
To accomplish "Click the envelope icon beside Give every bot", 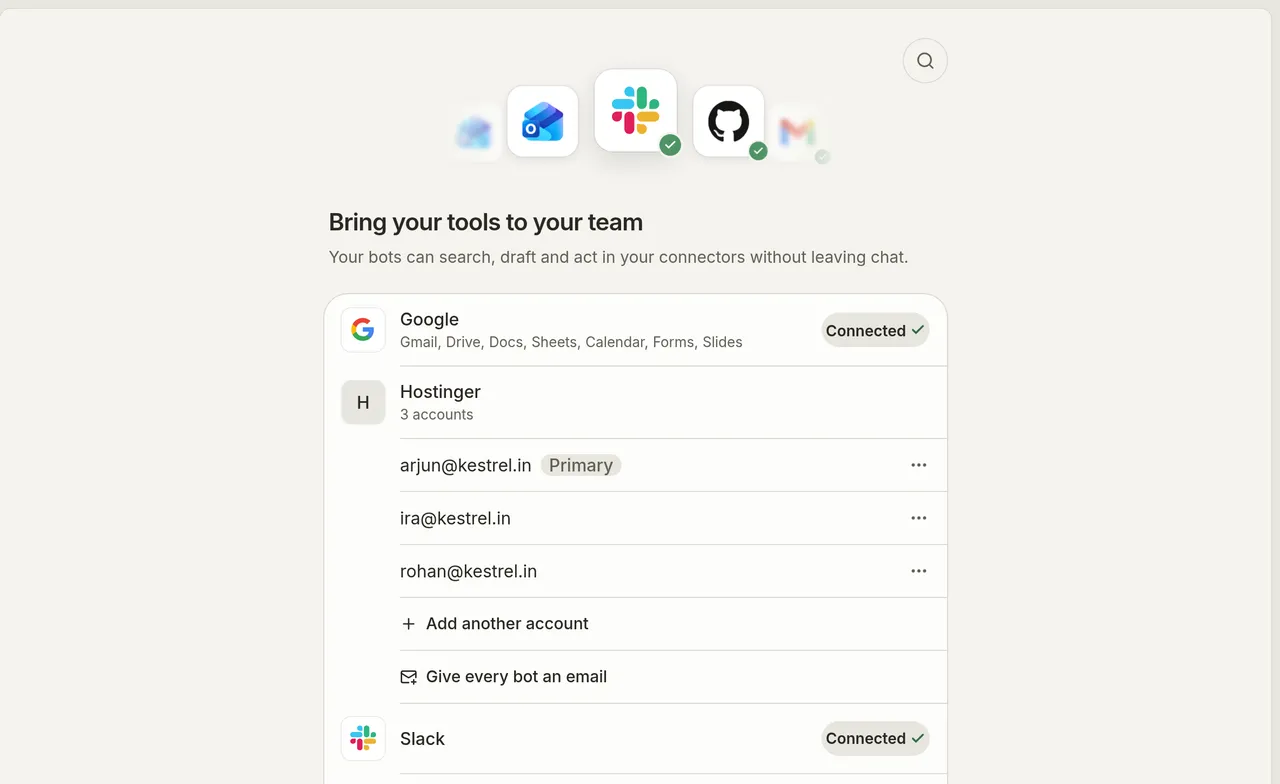I will click(409, 677).
